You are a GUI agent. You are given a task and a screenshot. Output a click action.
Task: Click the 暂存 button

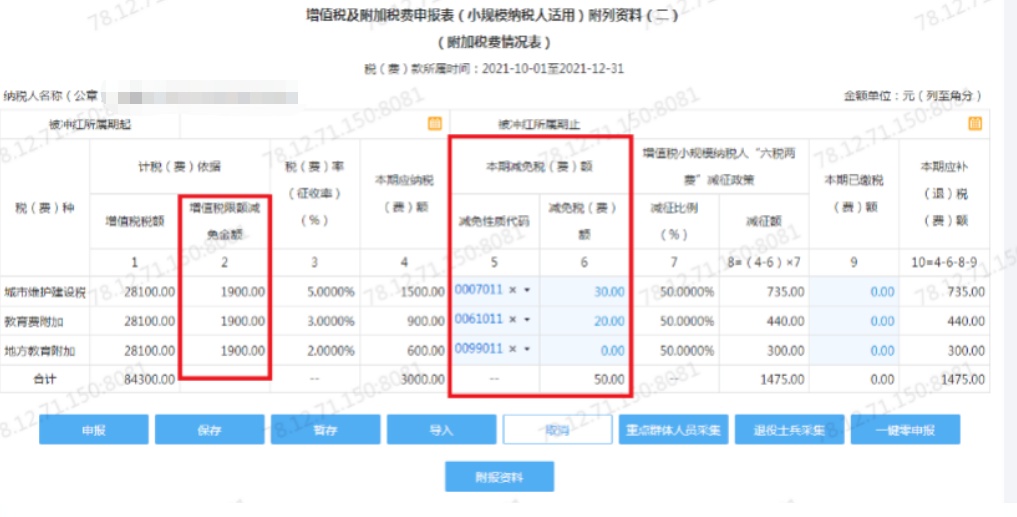tap(326, 429)
